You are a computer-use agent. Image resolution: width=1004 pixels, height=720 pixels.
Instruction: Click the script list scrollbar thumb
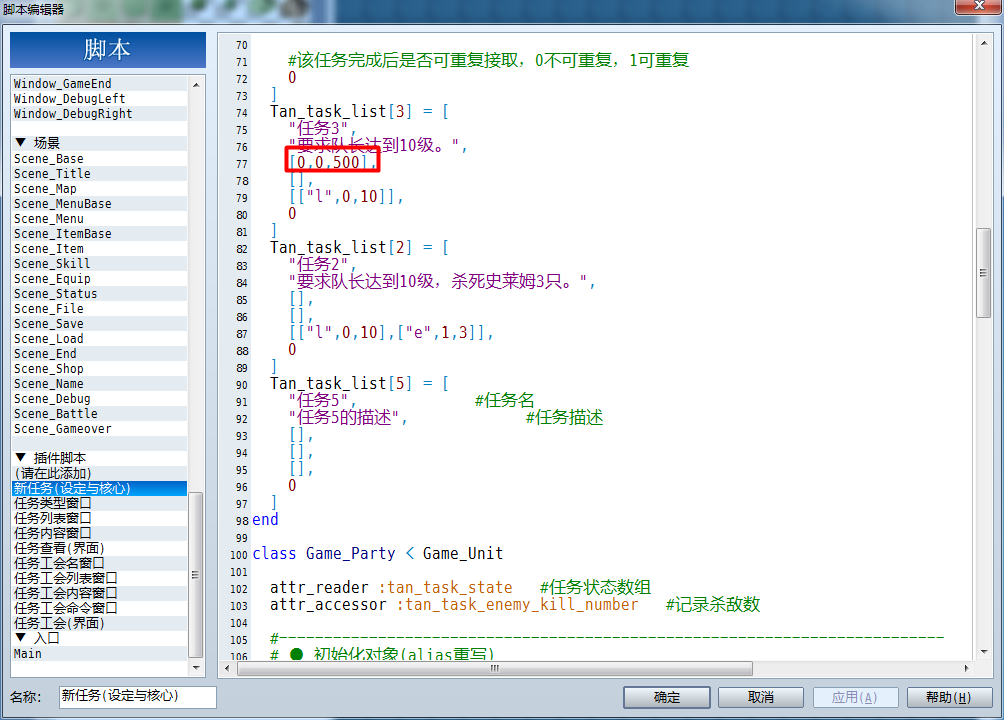[196, 575]
